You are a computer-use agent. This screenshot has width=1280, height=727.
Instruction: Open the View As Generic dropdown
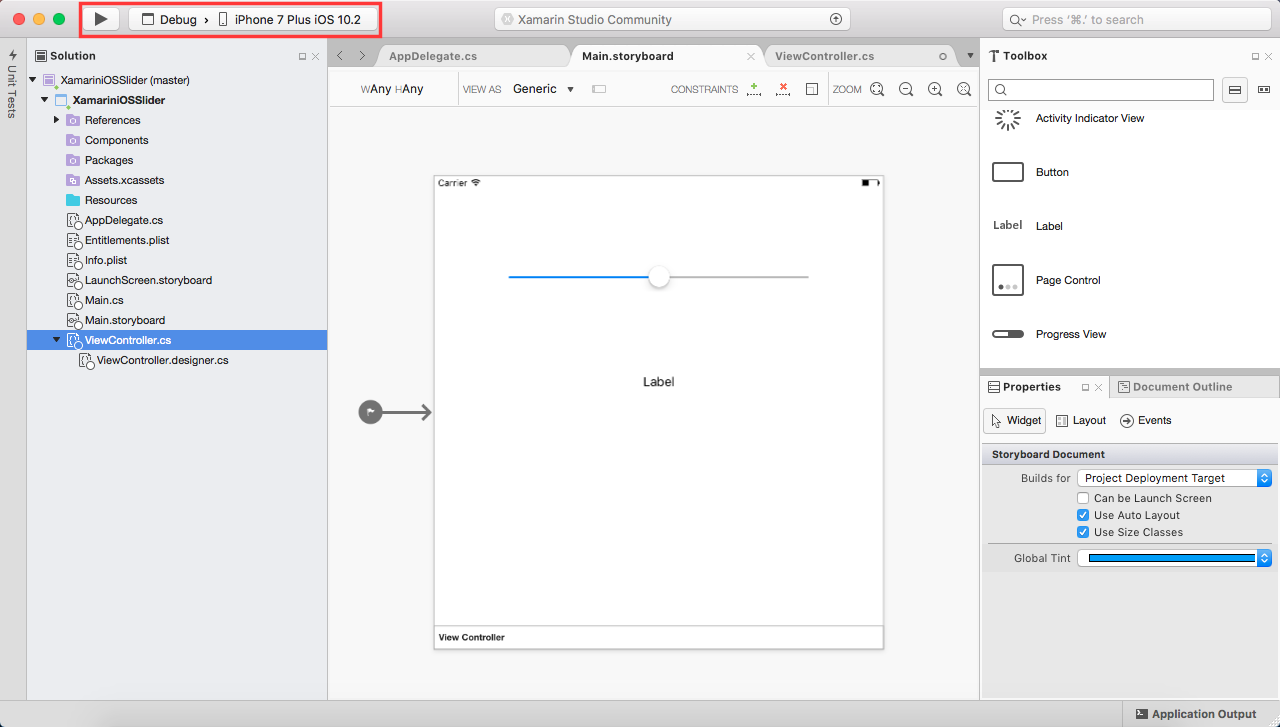(543, 89)
